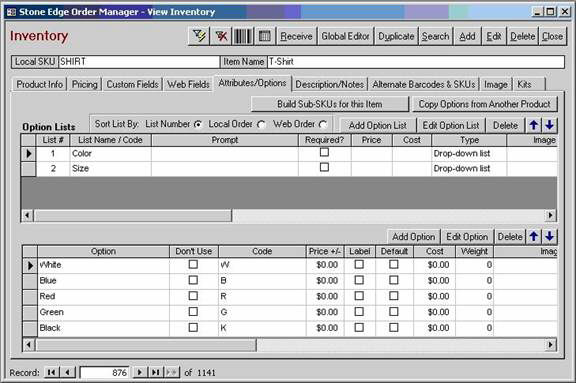The width and height of the screenshot is (576, 383).
Task: Select Local Order sort radio button
Action: [261, 124]
